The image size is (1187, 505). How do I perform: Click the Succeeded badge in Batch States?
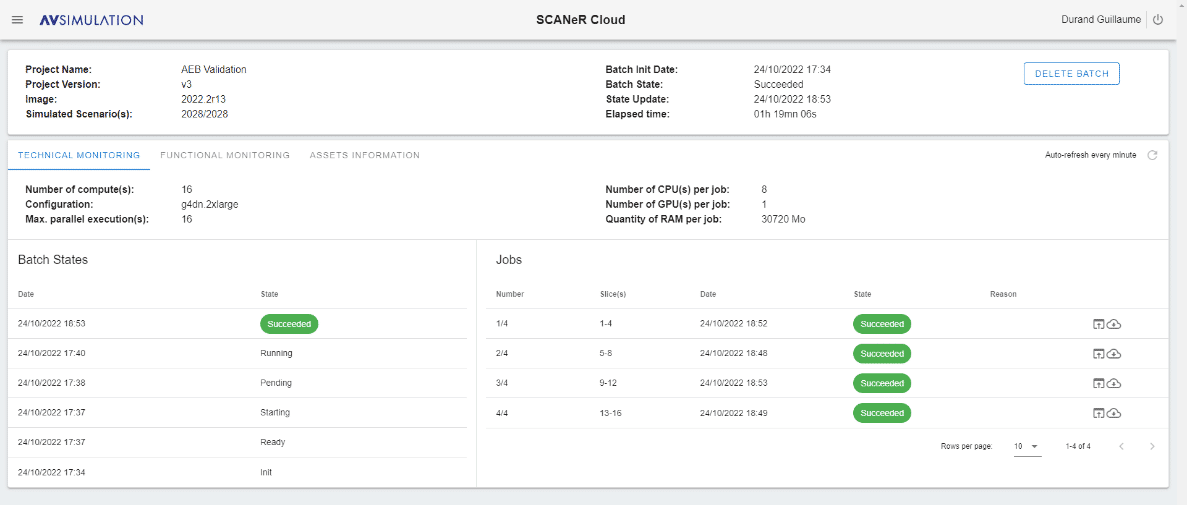tap(289, 324)
